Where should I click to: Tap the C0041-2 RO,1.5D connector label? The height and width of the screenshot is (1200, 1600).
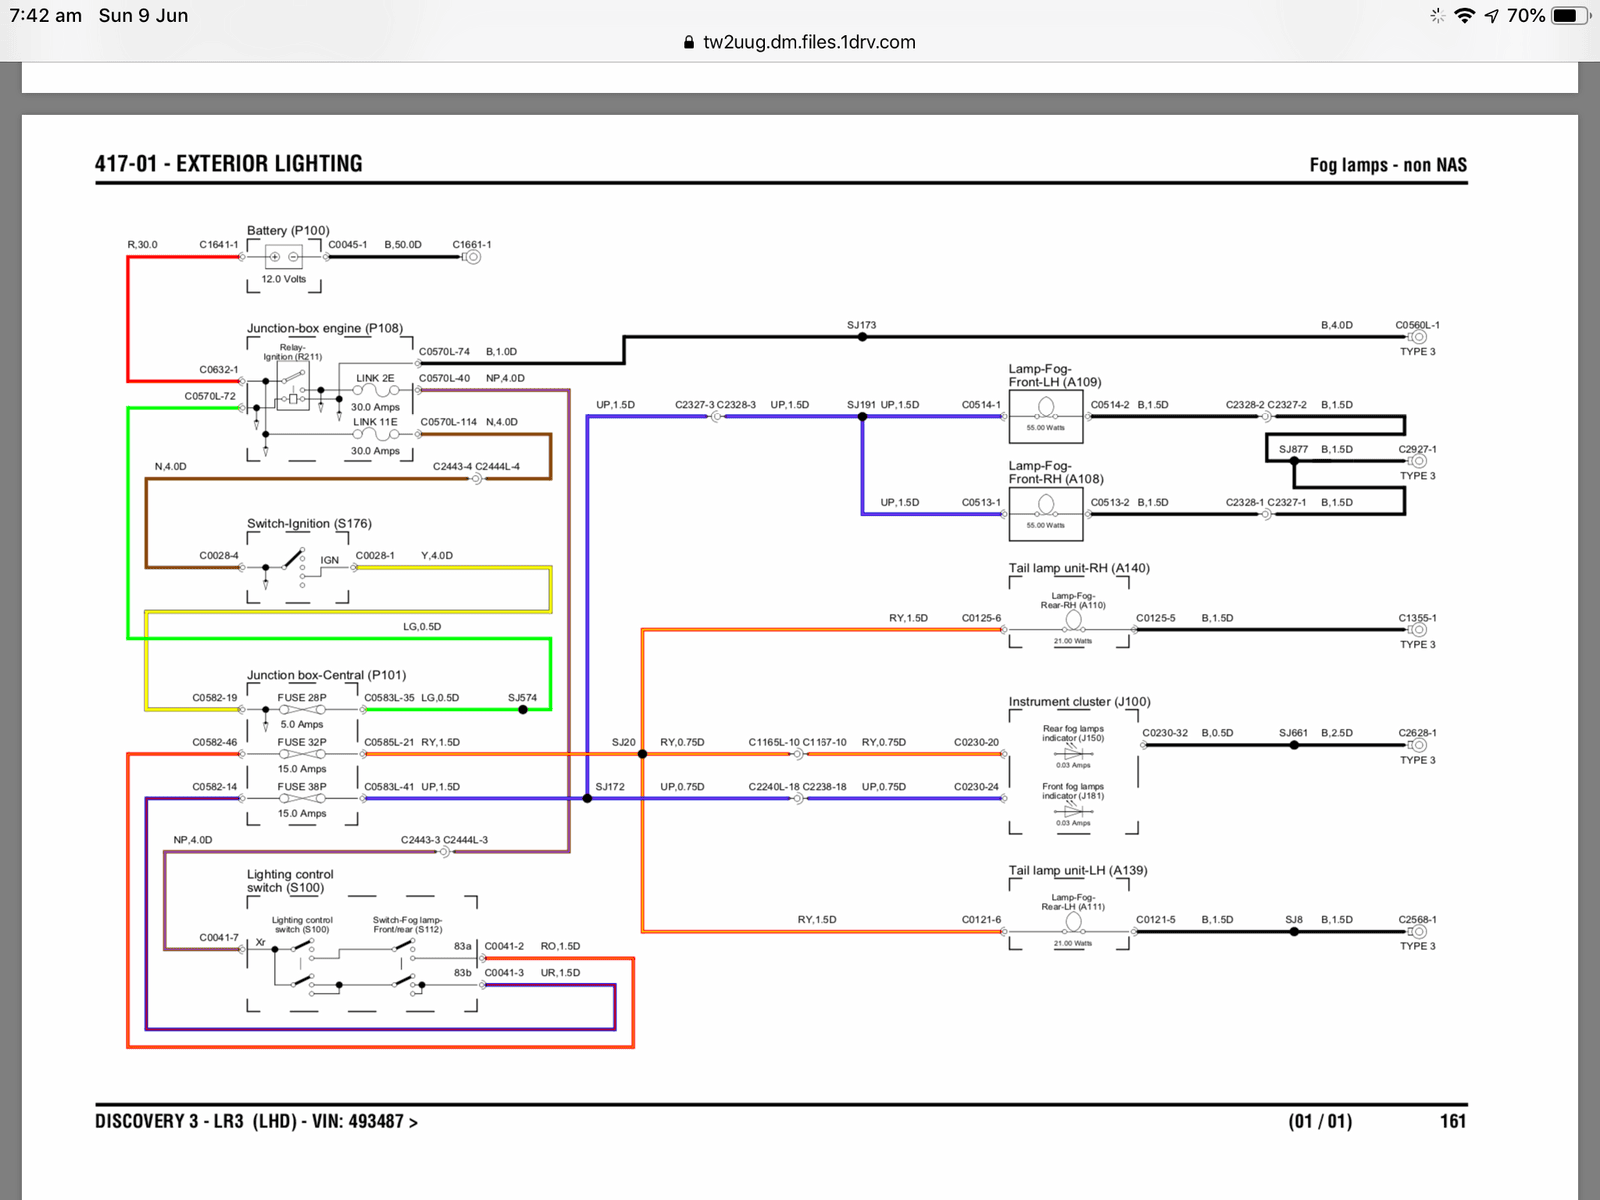point(532,946)
